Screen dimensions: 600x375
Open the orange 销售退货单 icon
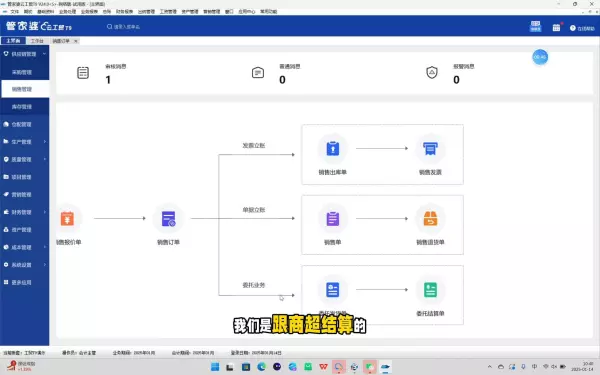430,219
